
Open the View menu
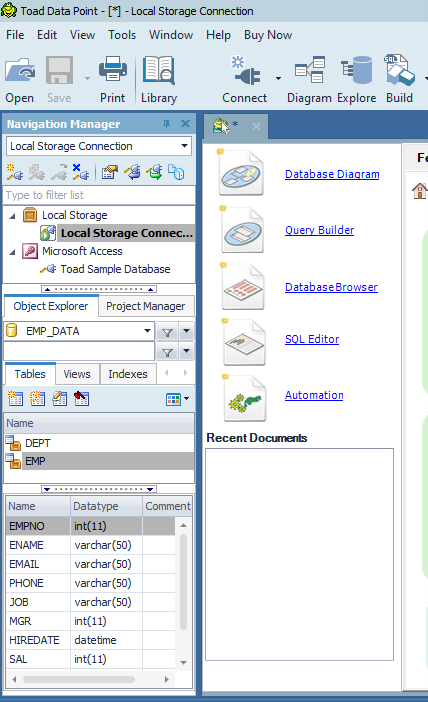click(82, 35)
